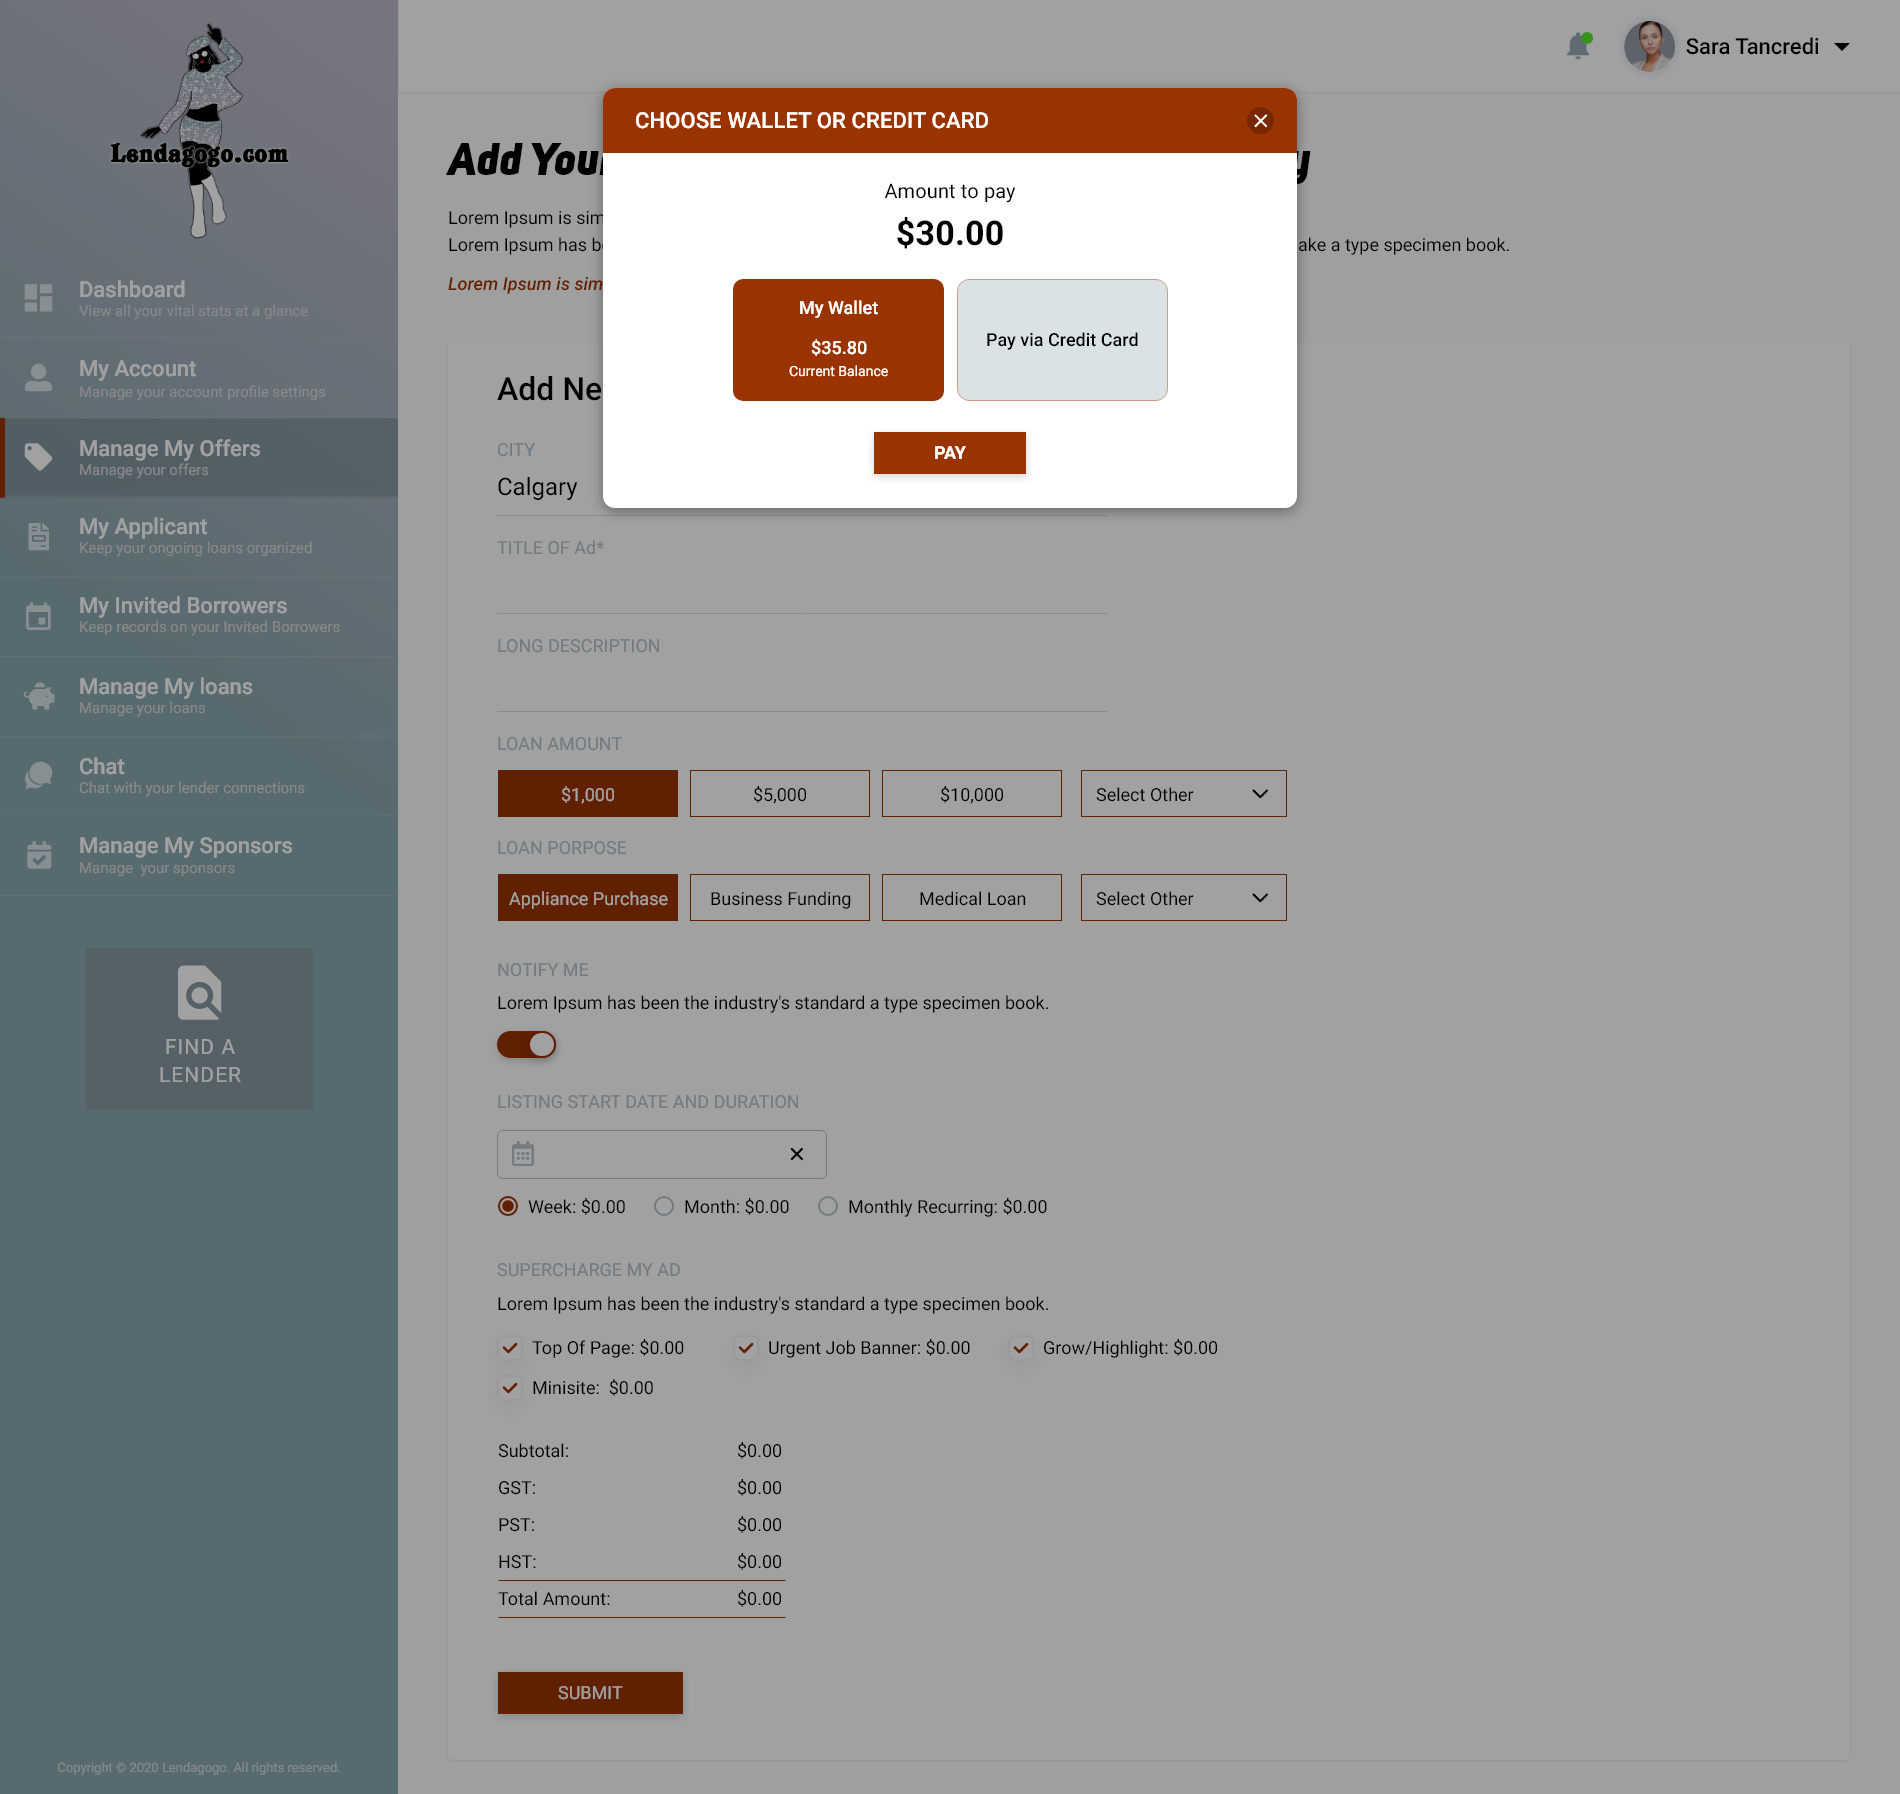1900x1794 pixels.
Task: Click the notification bell icon
Action: (x=1578, y=46)
